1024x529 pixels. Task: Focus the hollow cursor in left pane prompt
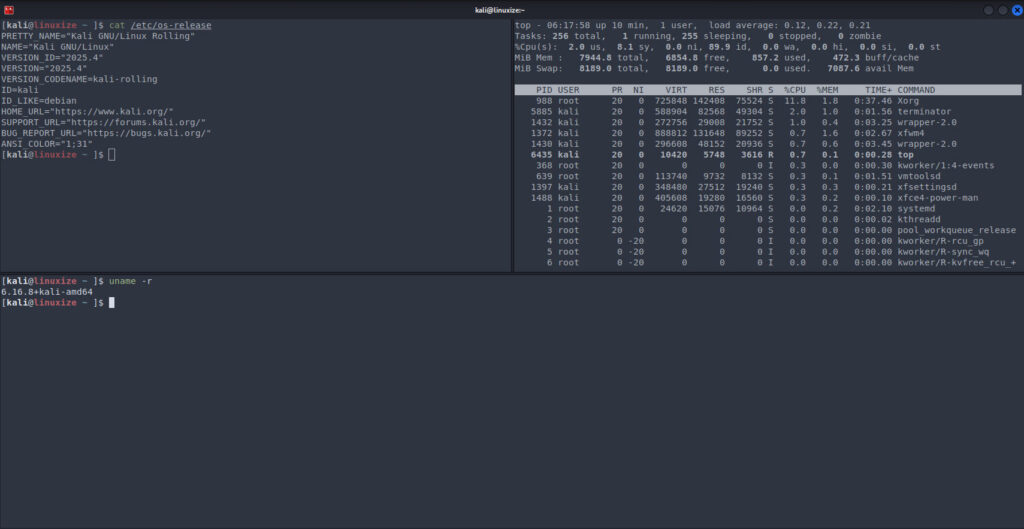point(112,155)
